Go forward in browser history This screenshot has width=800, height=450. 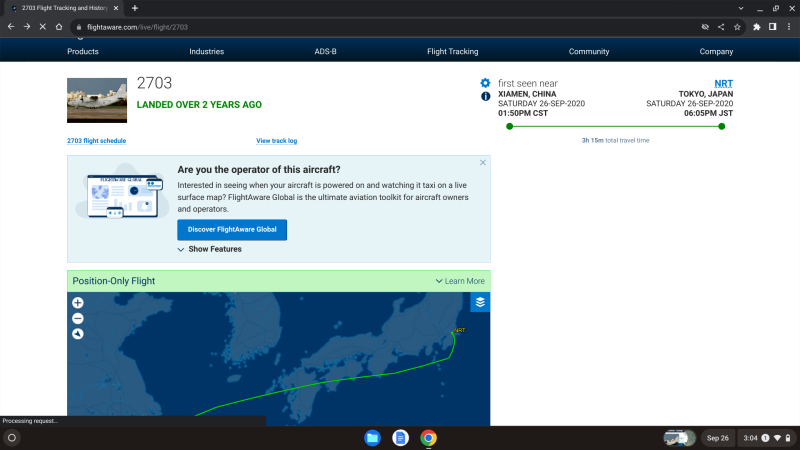(27, 27)
